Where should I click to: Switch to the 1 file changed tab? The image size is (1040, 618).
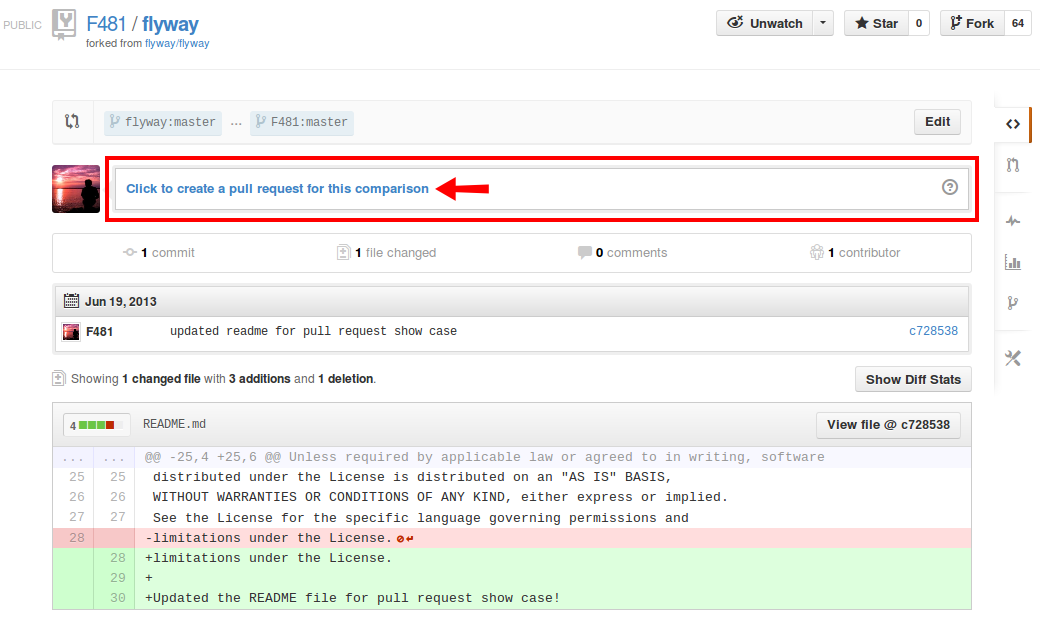(x=387, y=253)
